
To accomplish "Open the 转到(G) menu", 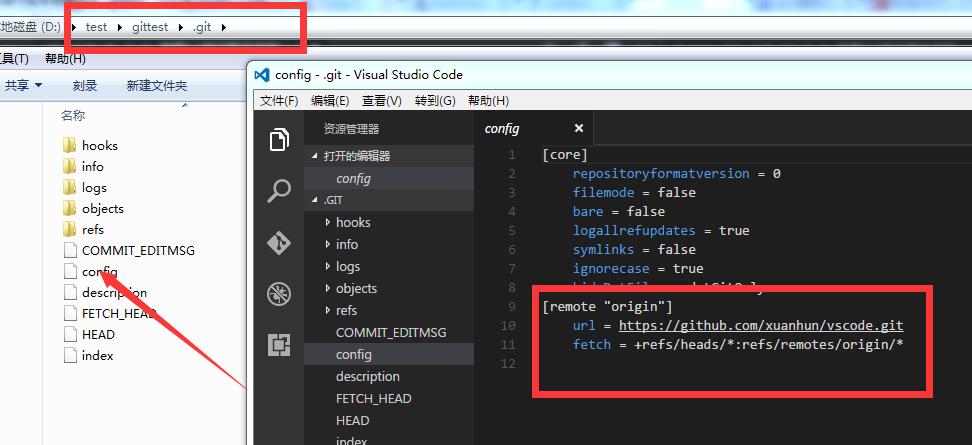I will point(435,100).
